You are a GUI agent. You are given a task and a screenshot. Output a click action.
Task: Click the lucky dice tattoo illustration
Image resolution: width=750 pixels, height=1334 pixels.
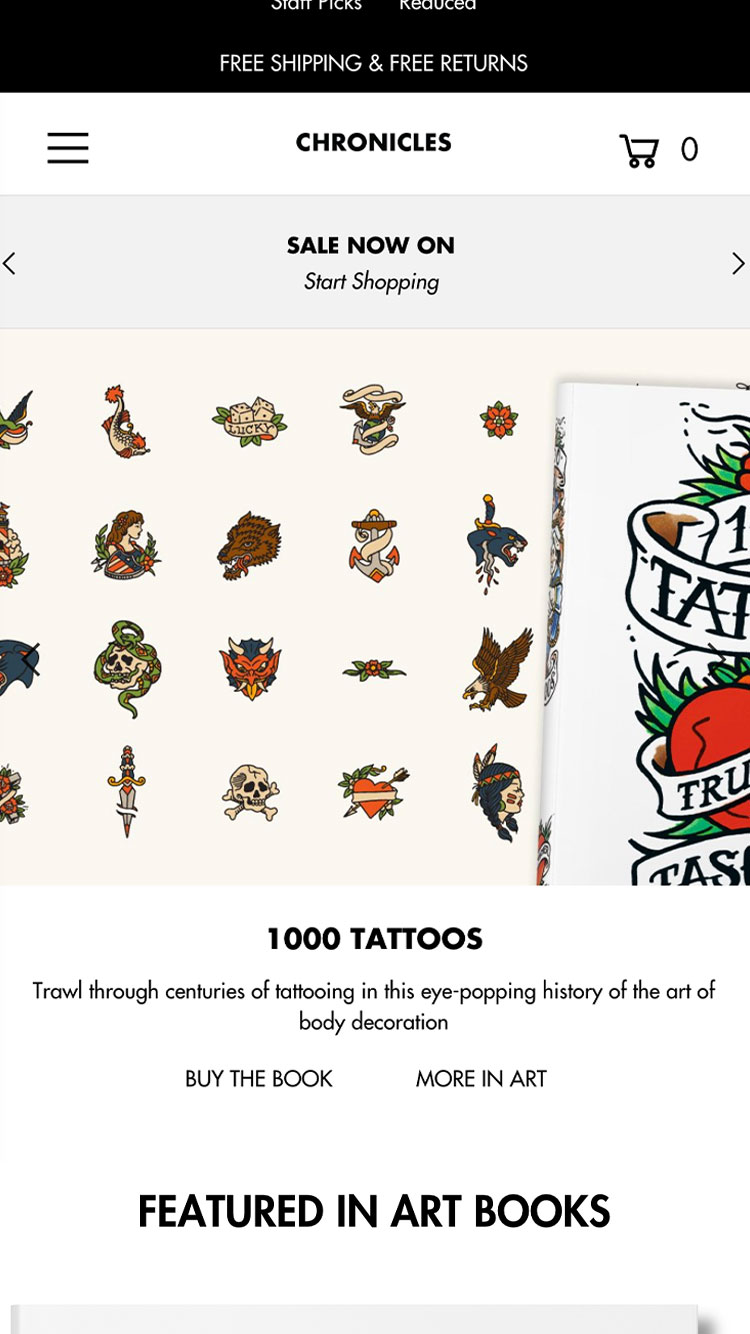pos(250,419)
